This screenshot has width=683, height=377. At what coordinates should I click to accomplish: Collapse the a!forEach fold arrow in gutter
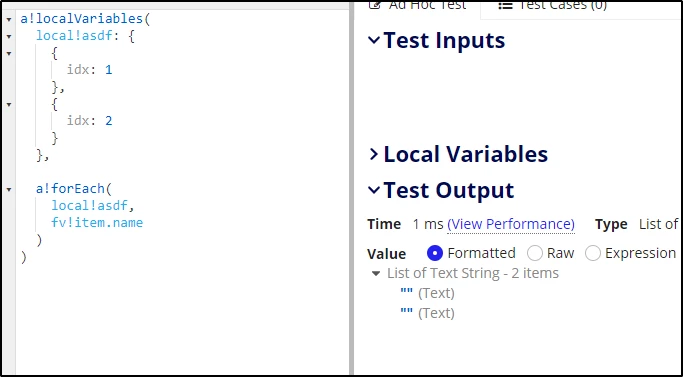[9, 190]
